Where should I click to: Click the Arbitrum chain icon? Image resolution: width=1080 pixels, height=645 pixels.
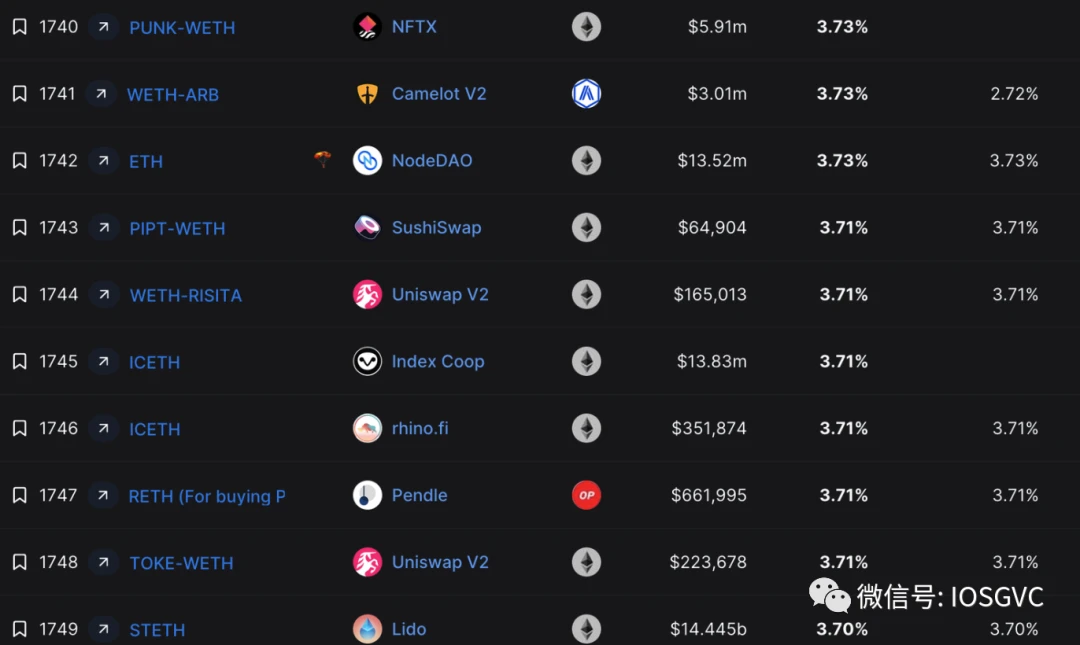[x=586, y=94]
